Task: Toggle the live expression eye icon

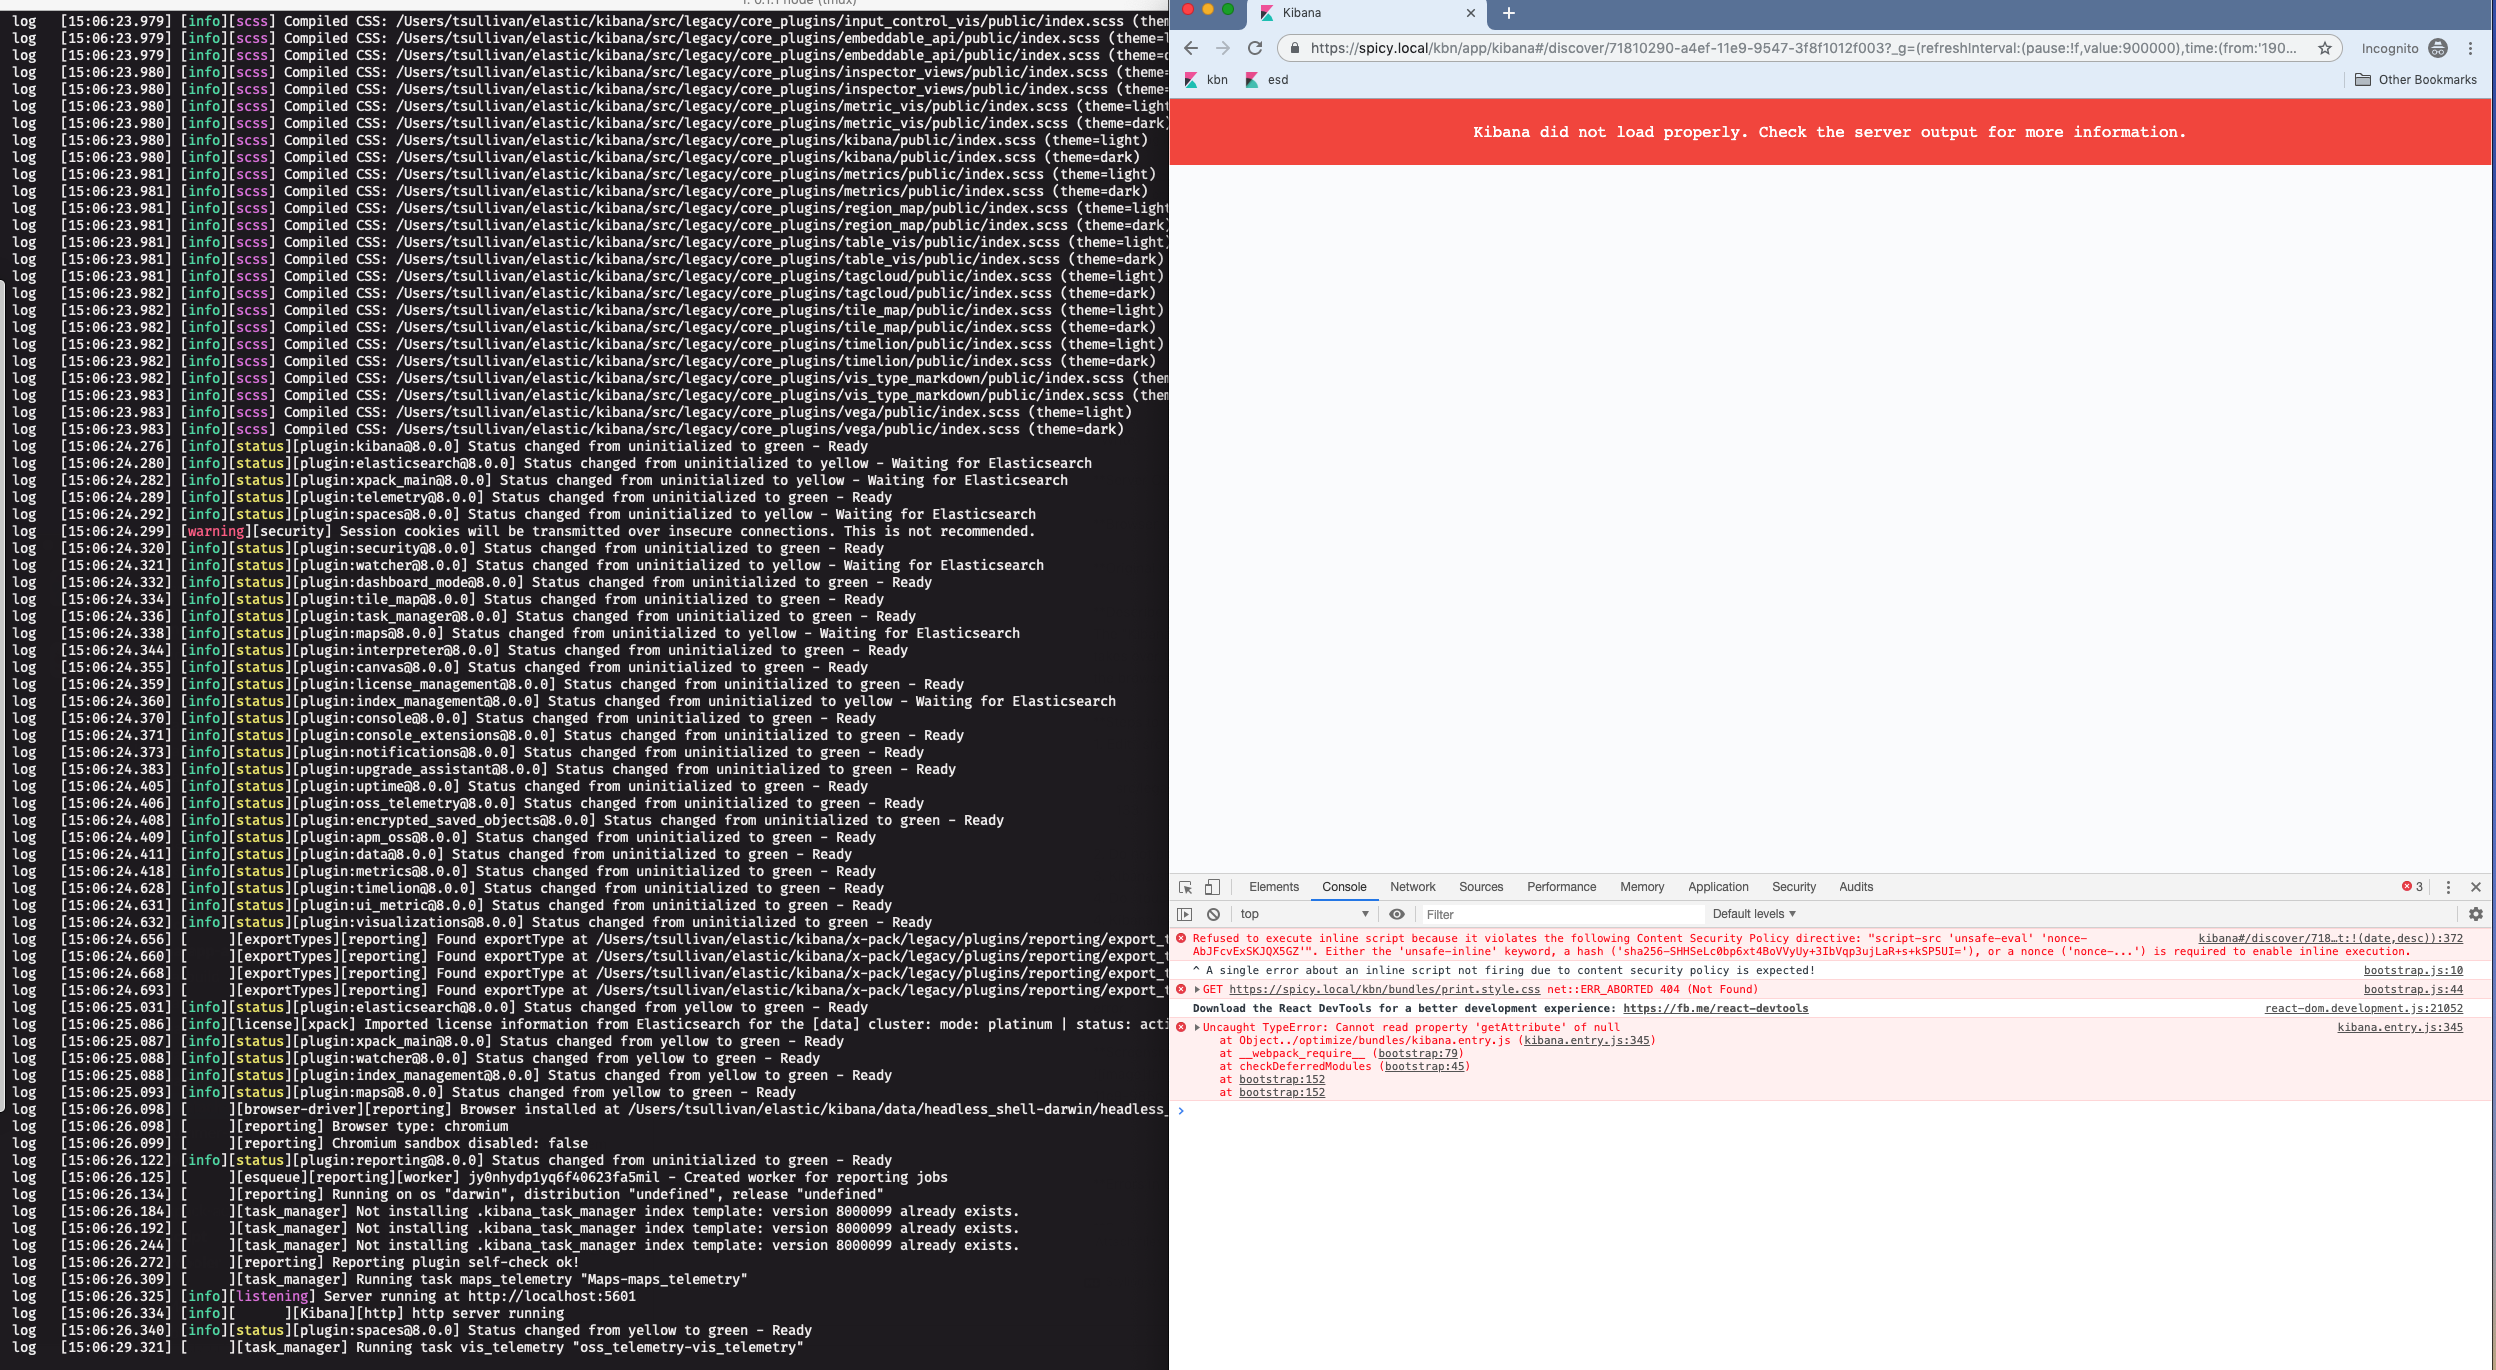Action: (x=1397, y=914)
